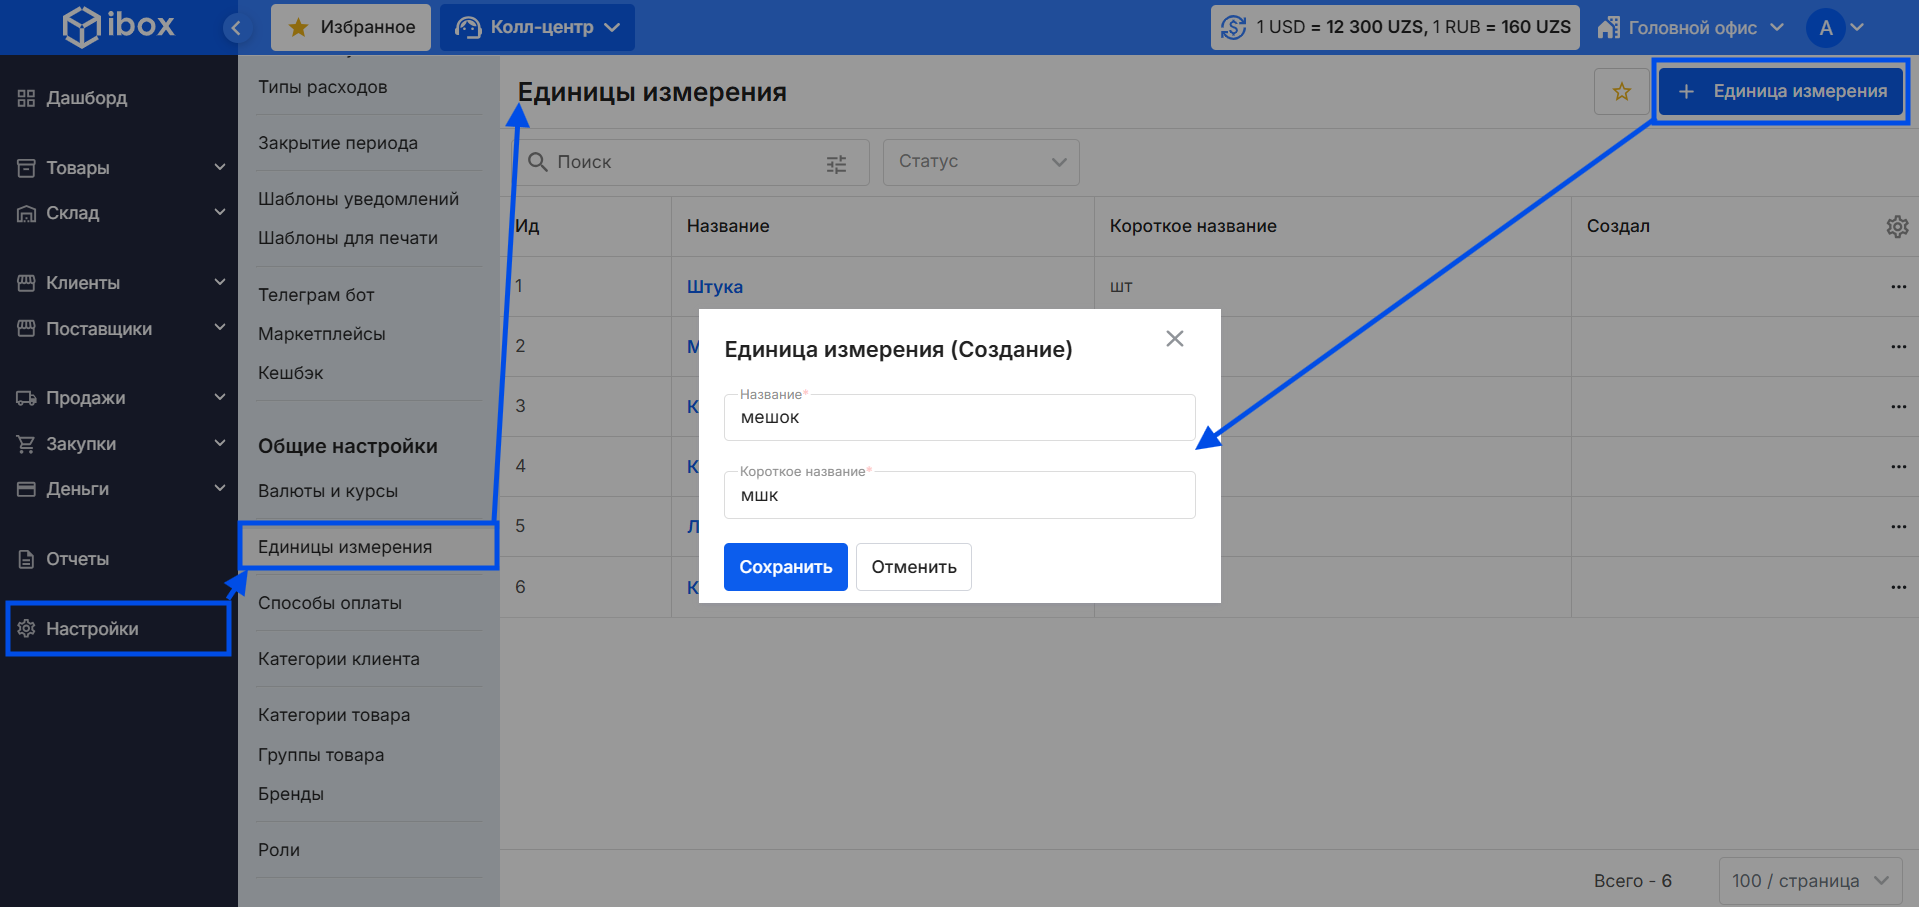Click the Короткое название input field

[958, 496]
